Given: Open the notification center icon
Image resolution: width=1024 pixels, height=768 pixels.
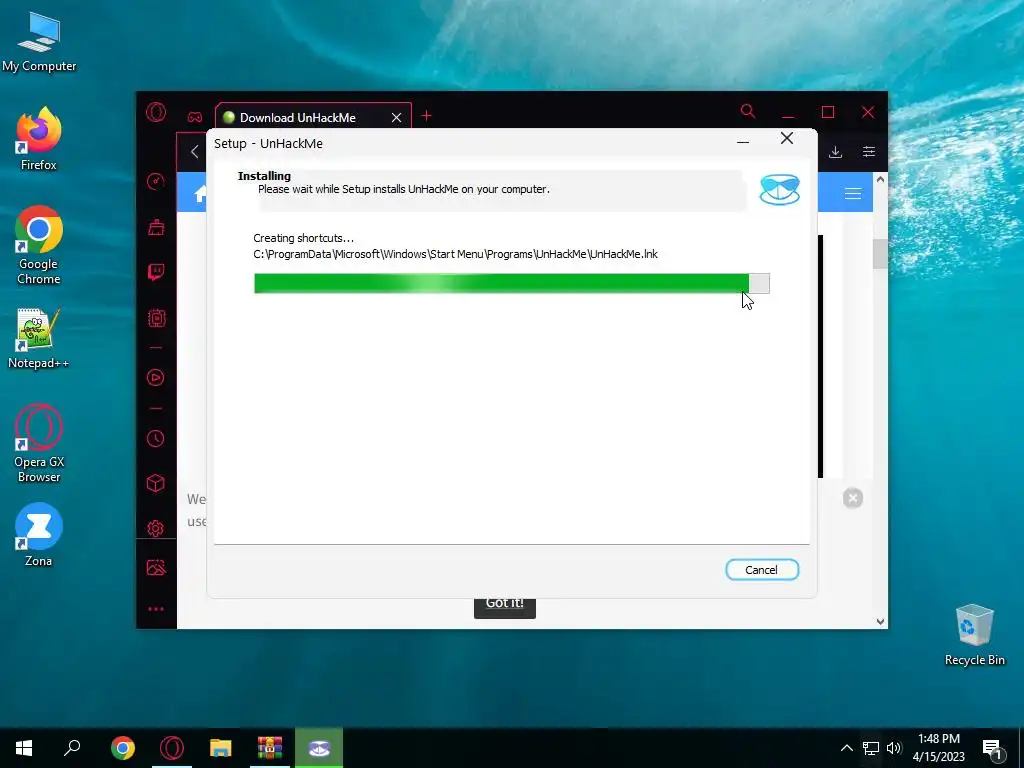Looking at the screenshot, I should pos(992,750).
